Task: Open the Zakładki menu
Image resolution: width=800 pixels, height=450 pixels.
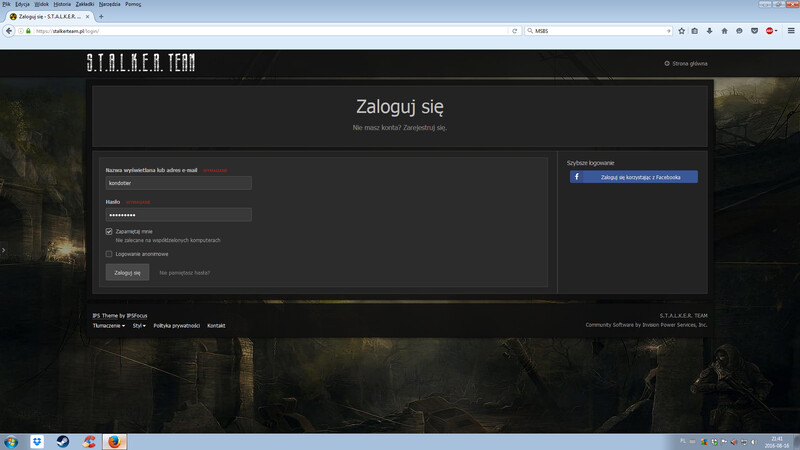Action: [x=85, y=4]
